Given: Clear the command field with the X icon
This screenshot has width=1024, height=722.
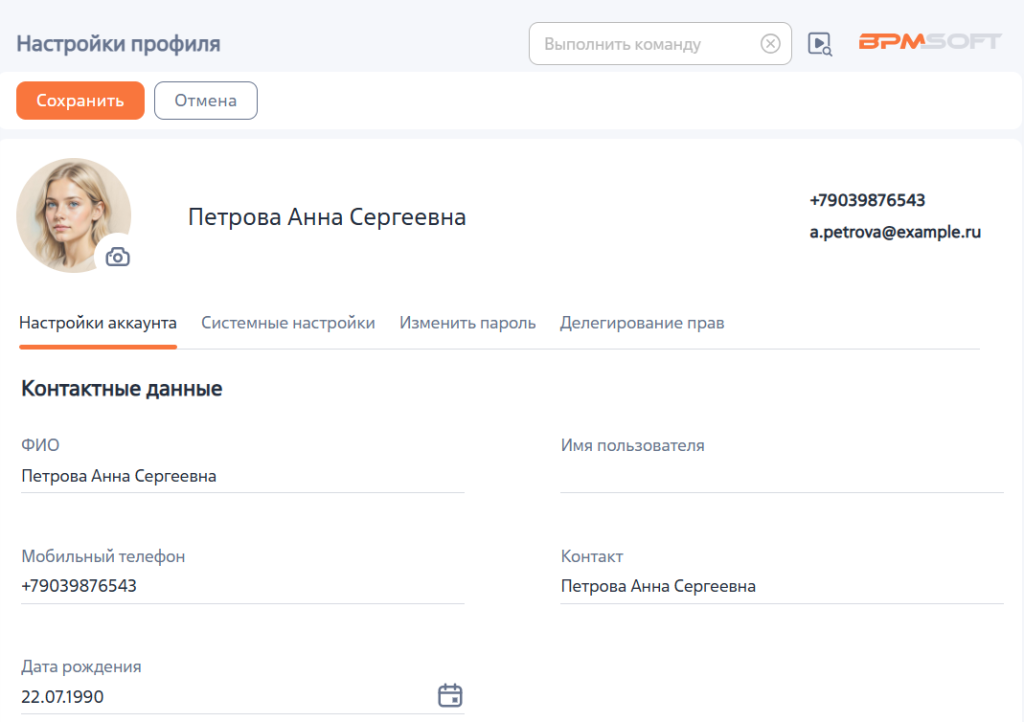Looking at the screenshot, I should click(770, 44).
